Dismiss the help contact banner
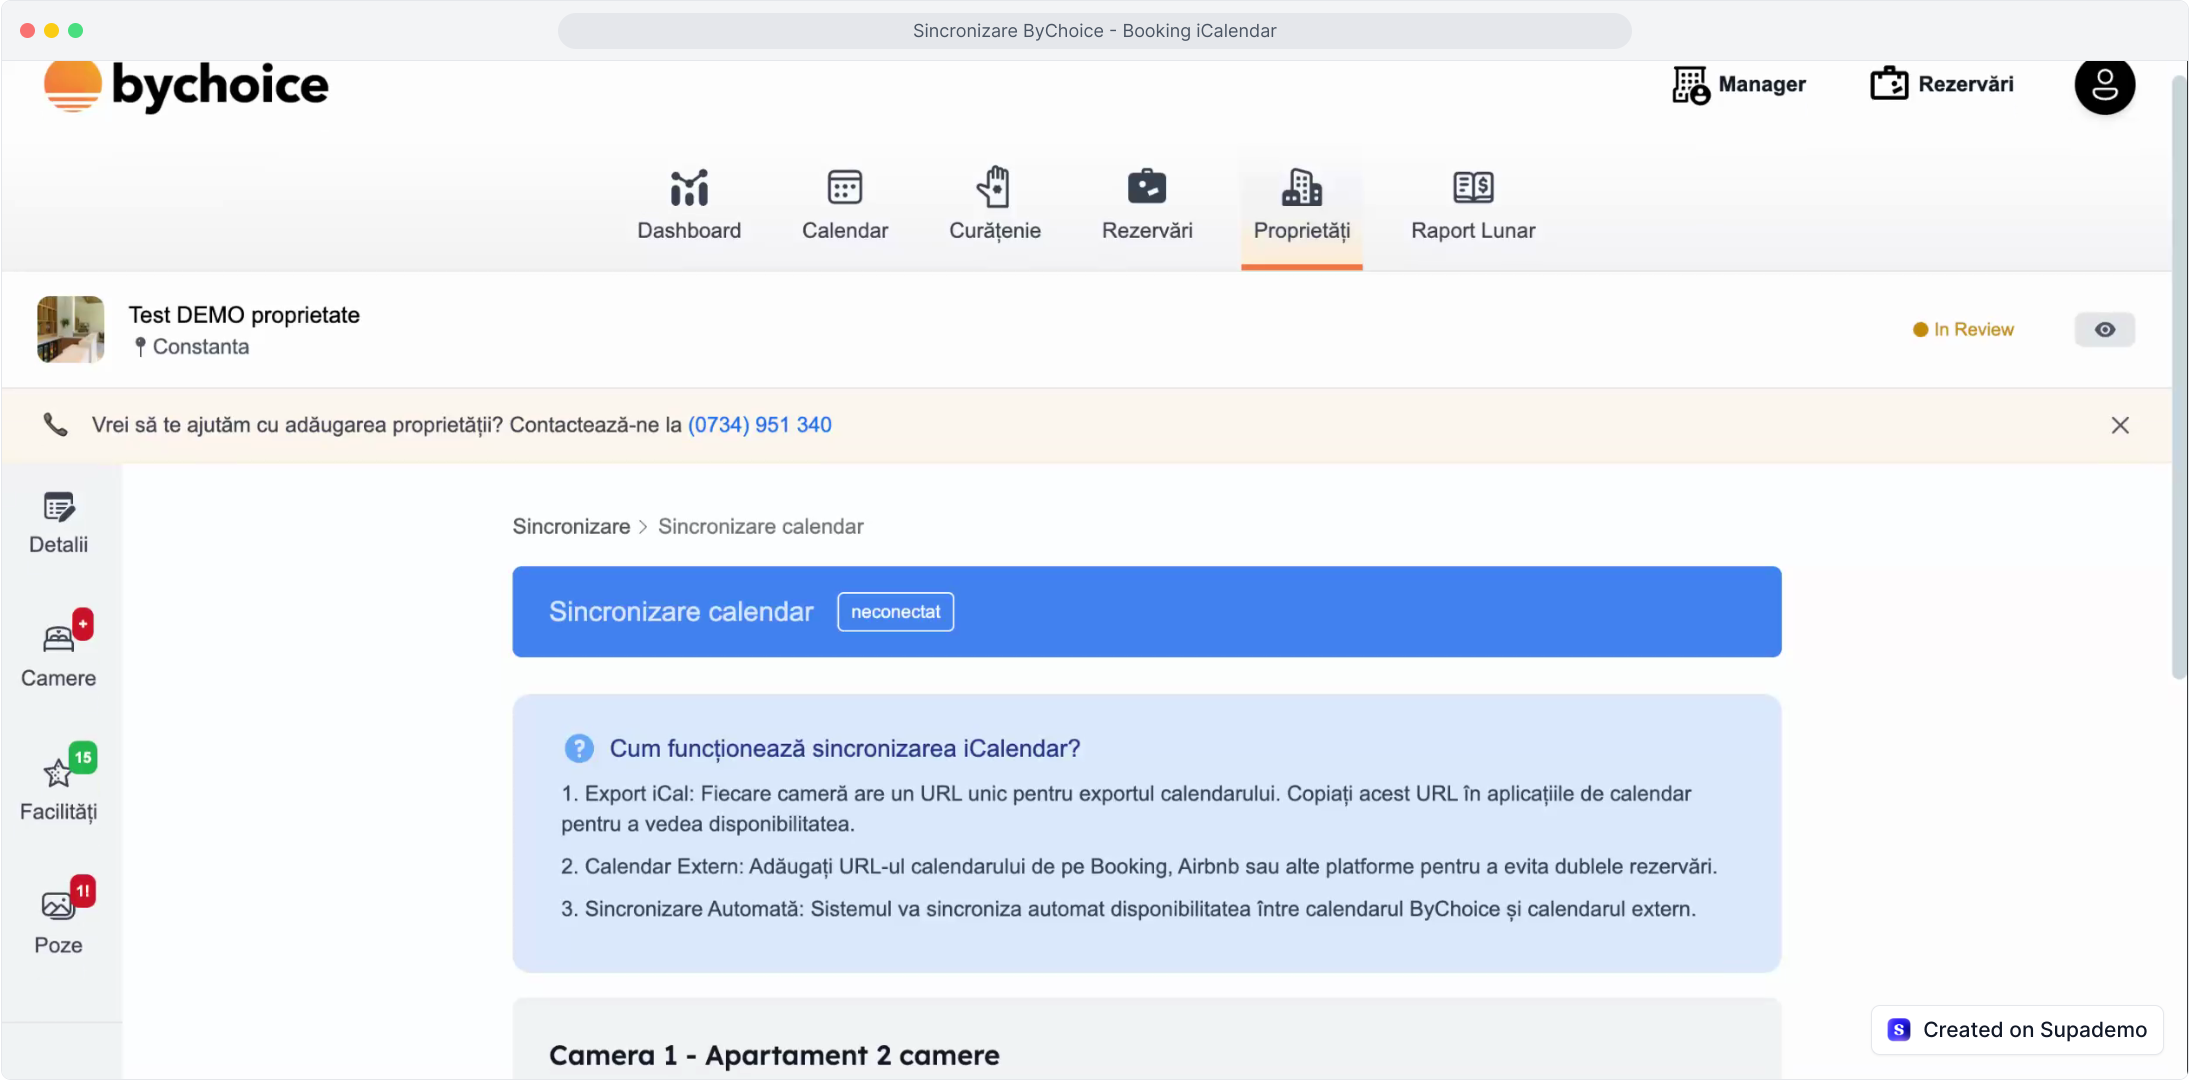2190x1080 pixels. pos(2119,425)
